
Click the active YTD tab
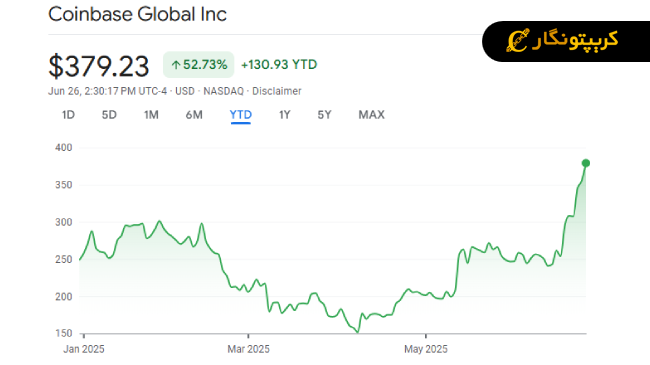tap(240, 115)
